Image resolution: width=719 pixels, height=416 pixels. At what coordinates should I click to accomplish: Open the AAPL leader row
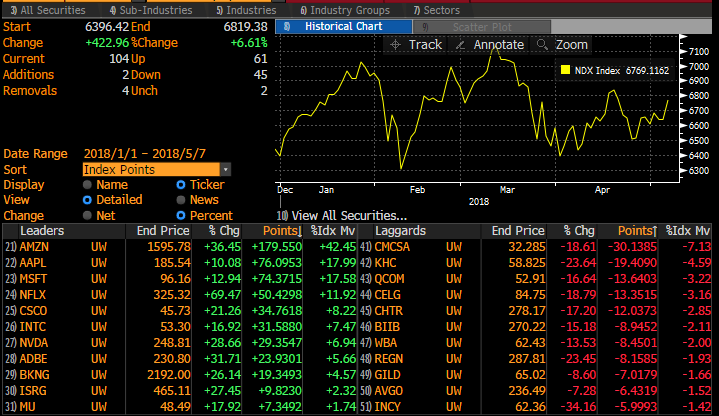(180, 263)
